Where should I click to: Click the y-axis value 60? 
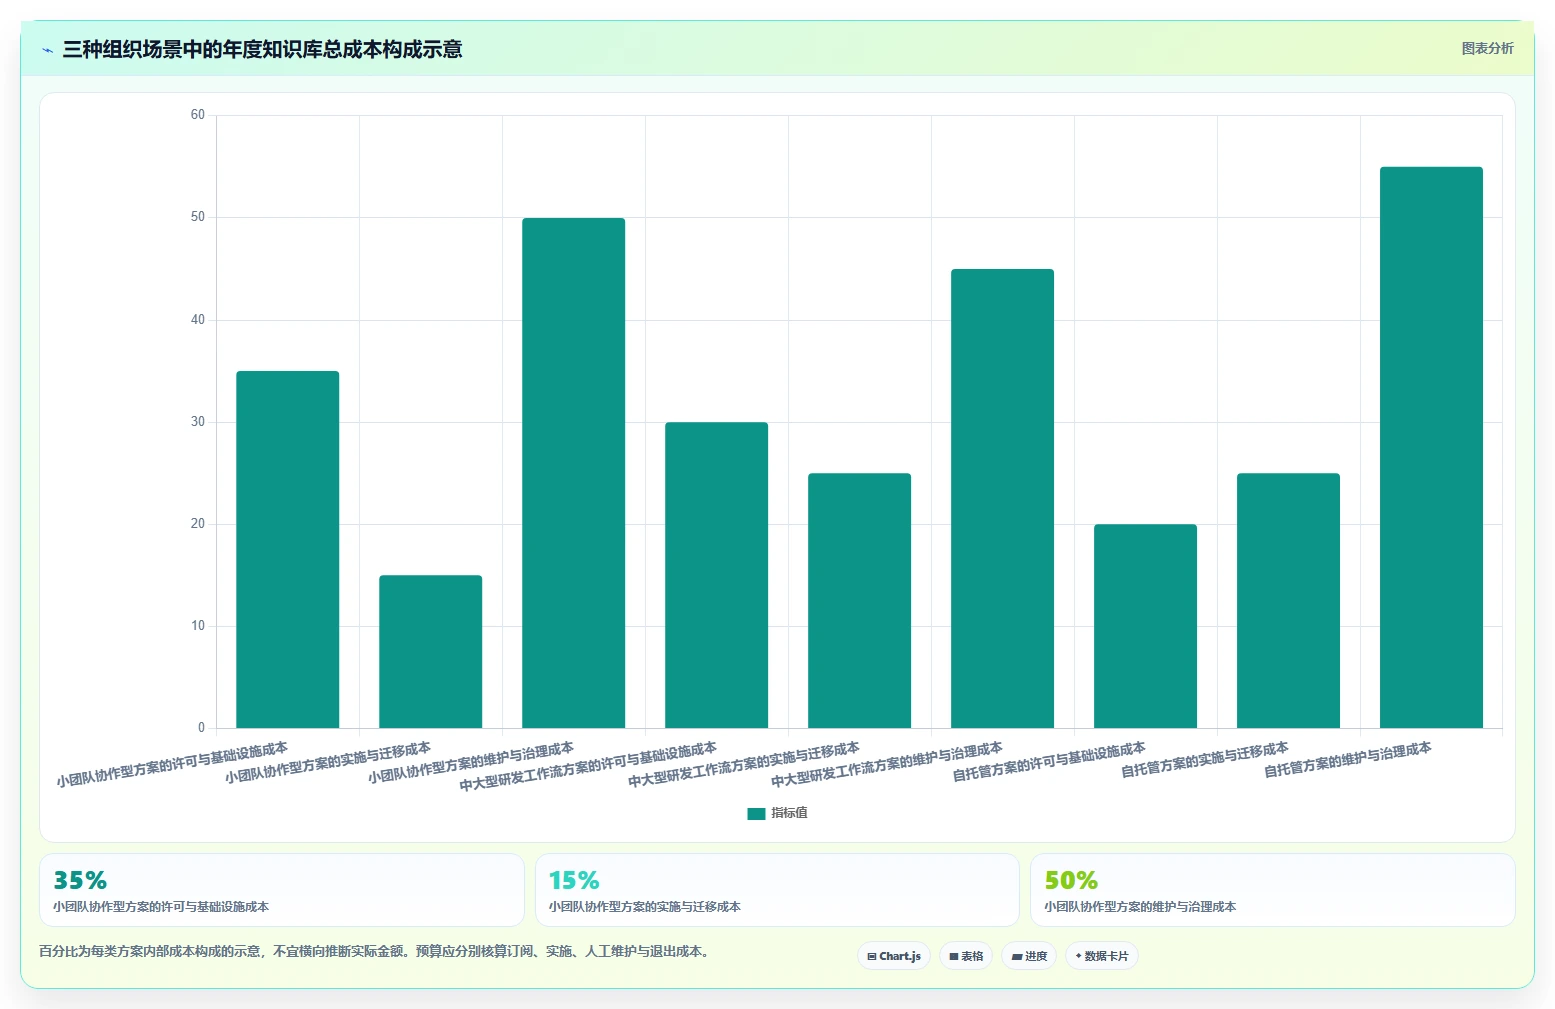[198, 115]
